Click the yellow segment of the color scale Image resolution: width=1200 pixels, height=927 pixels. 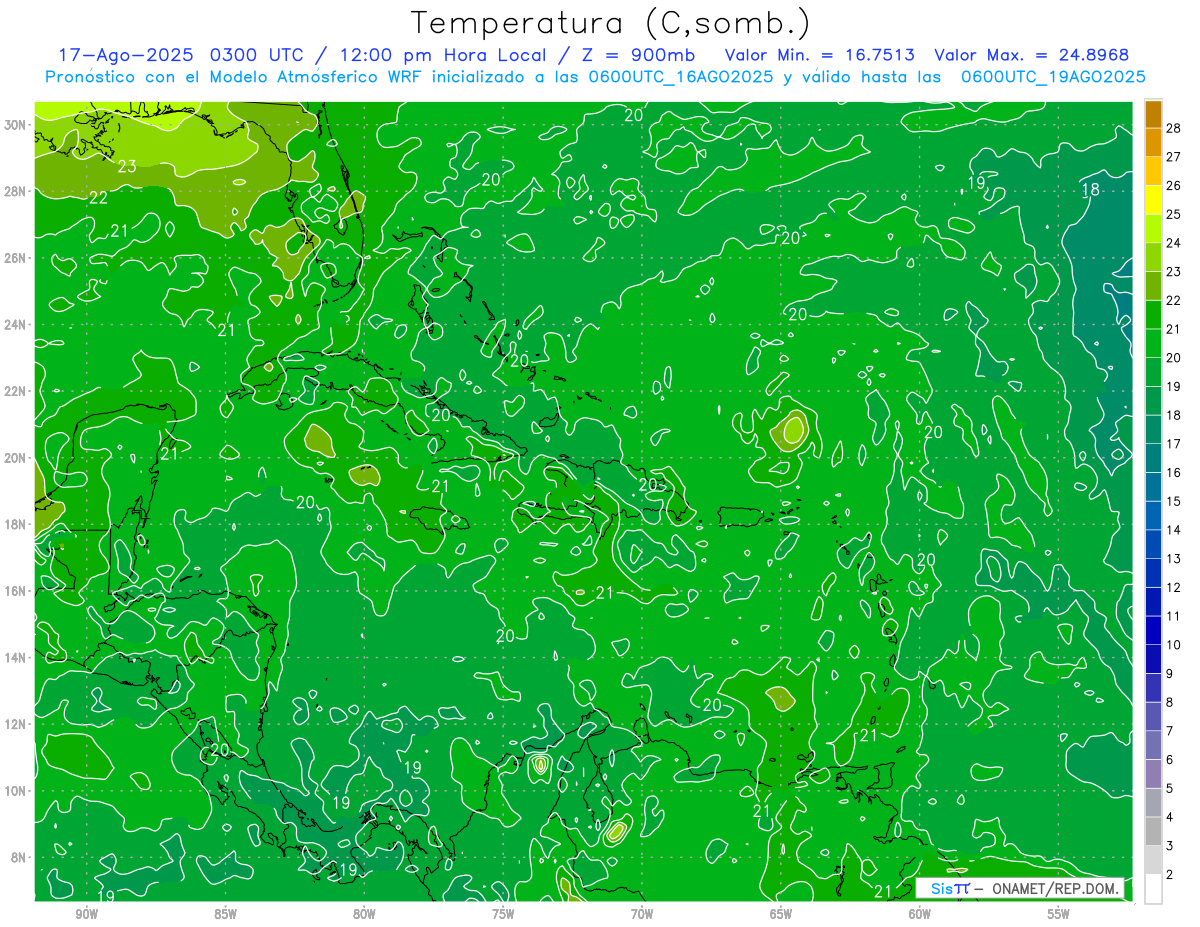click(x=1153, y=200)
